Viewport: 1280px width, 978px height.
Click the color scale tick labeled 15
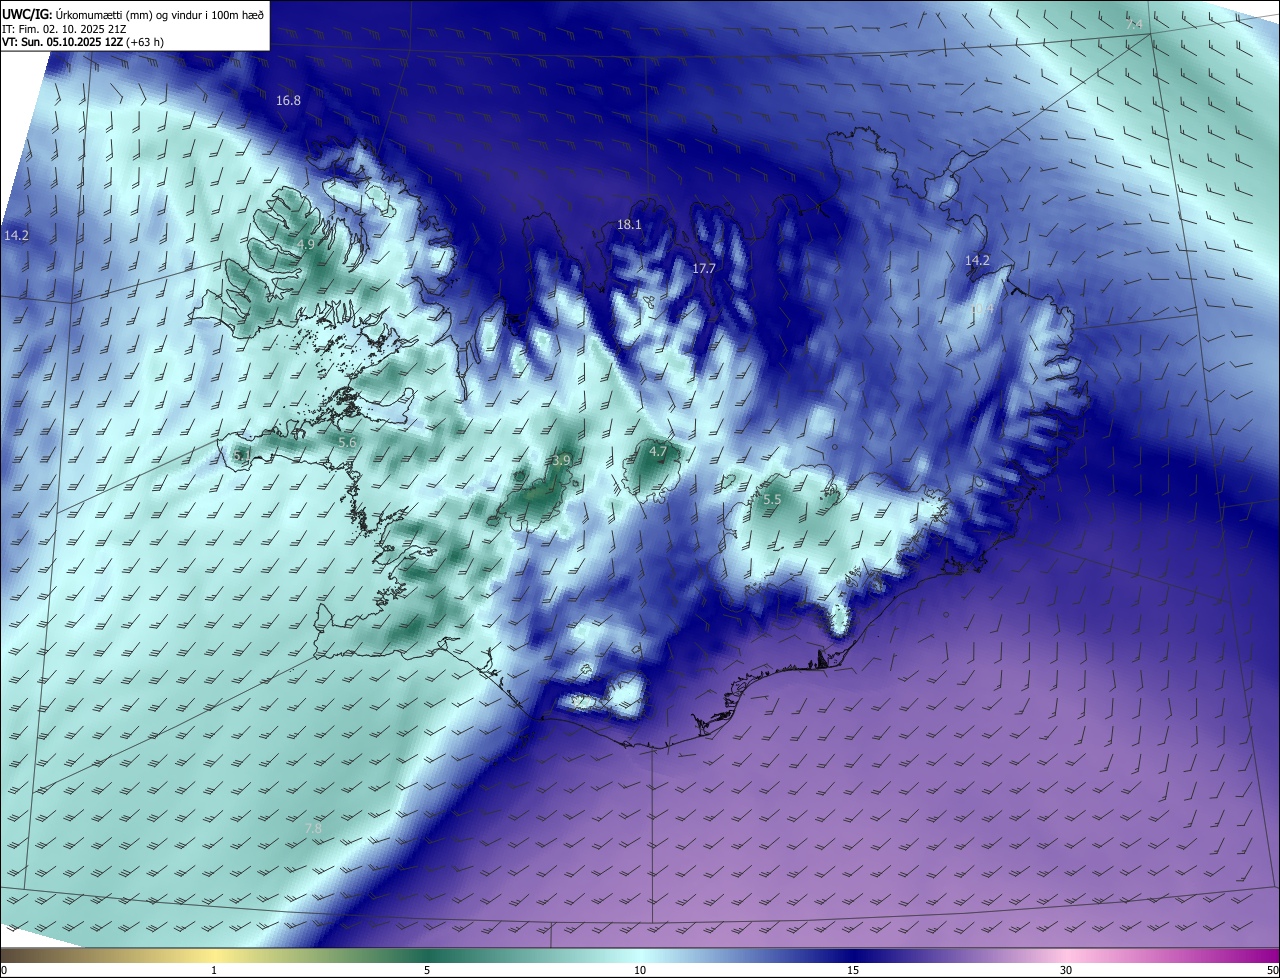[x=853, y=970]
